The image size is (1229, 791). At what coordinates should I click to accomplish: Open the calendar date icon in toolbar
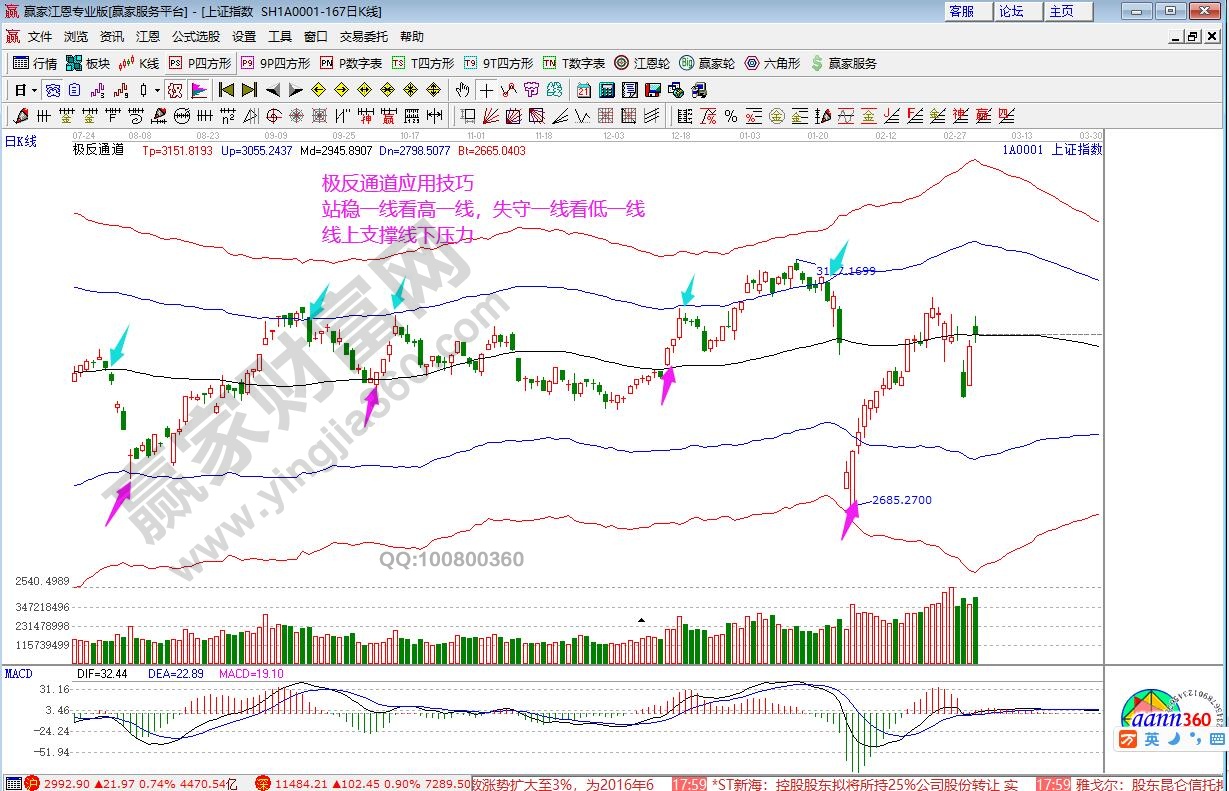[x=584, y=90]
